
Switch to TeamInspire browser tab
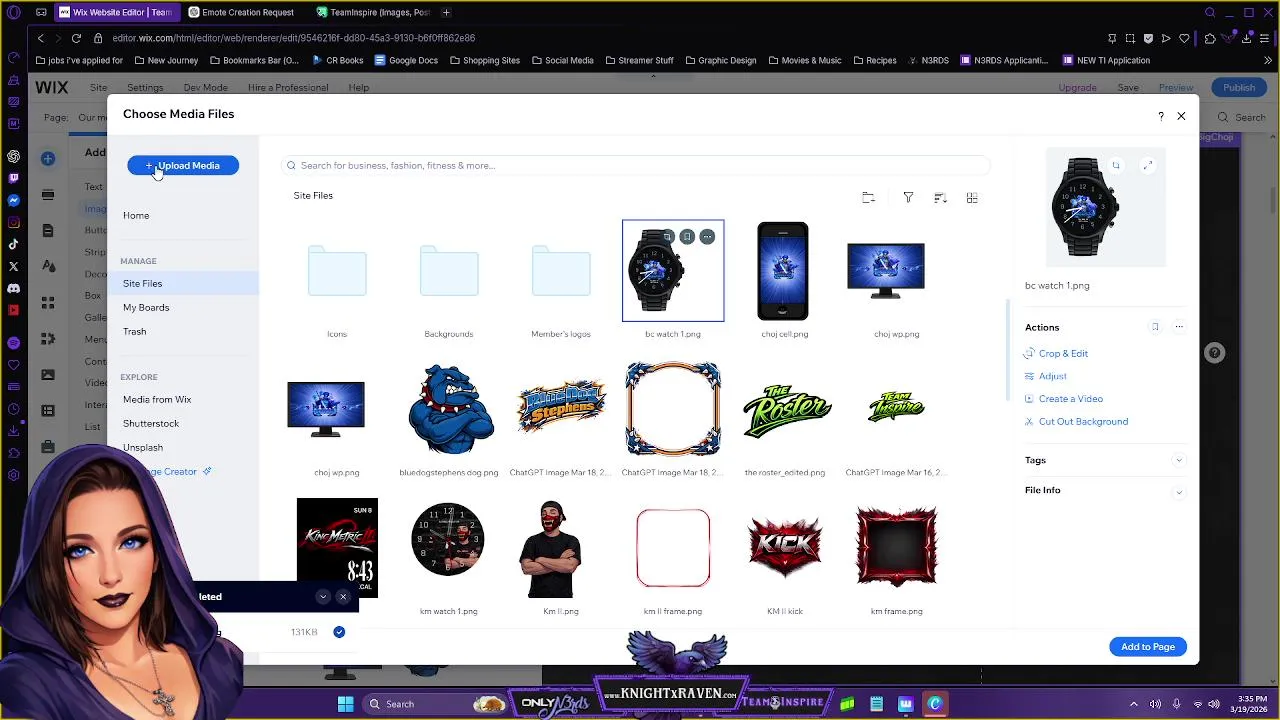point(372,13)
